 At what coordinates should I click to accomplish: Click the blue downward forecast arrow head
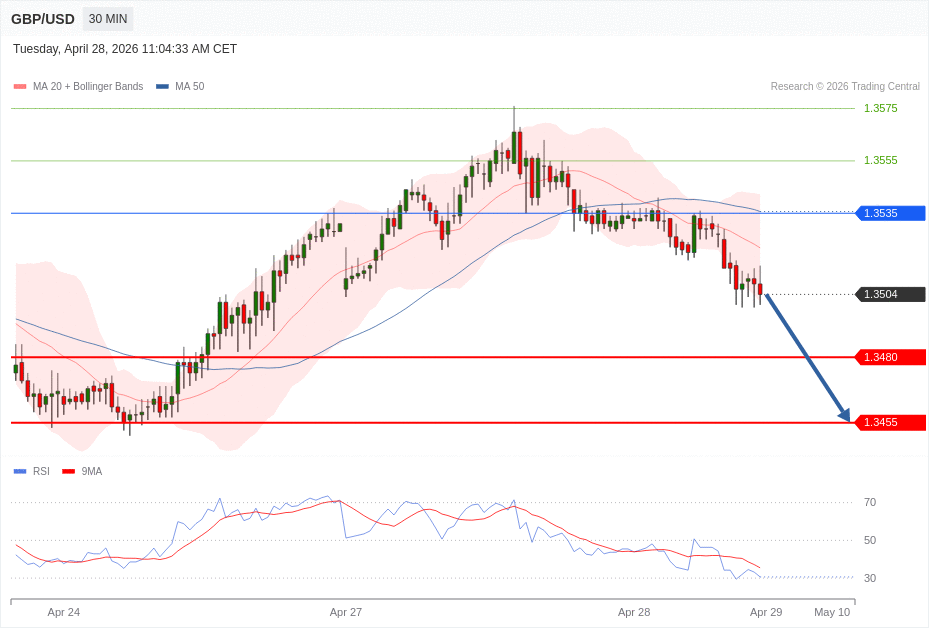click(844, 414)
